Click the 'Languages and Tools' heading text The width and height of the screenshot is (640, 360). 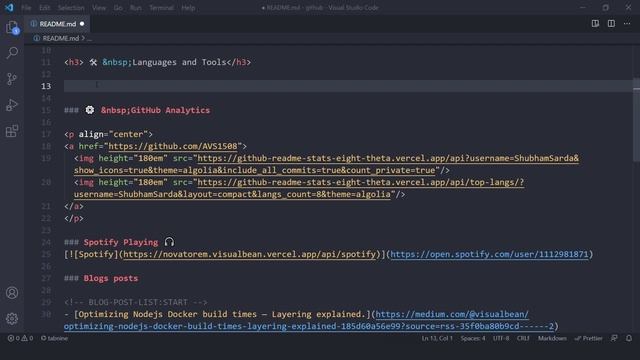click(179, 62)
